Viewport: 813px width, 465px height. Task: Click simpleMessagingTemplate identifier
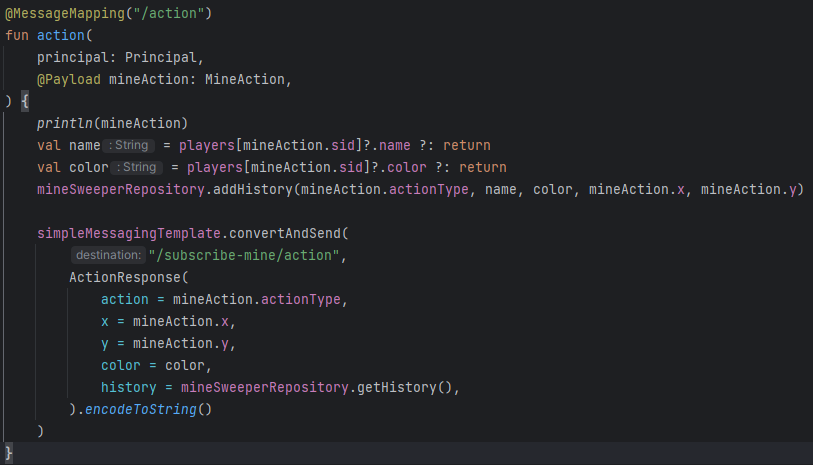(129, 234)
